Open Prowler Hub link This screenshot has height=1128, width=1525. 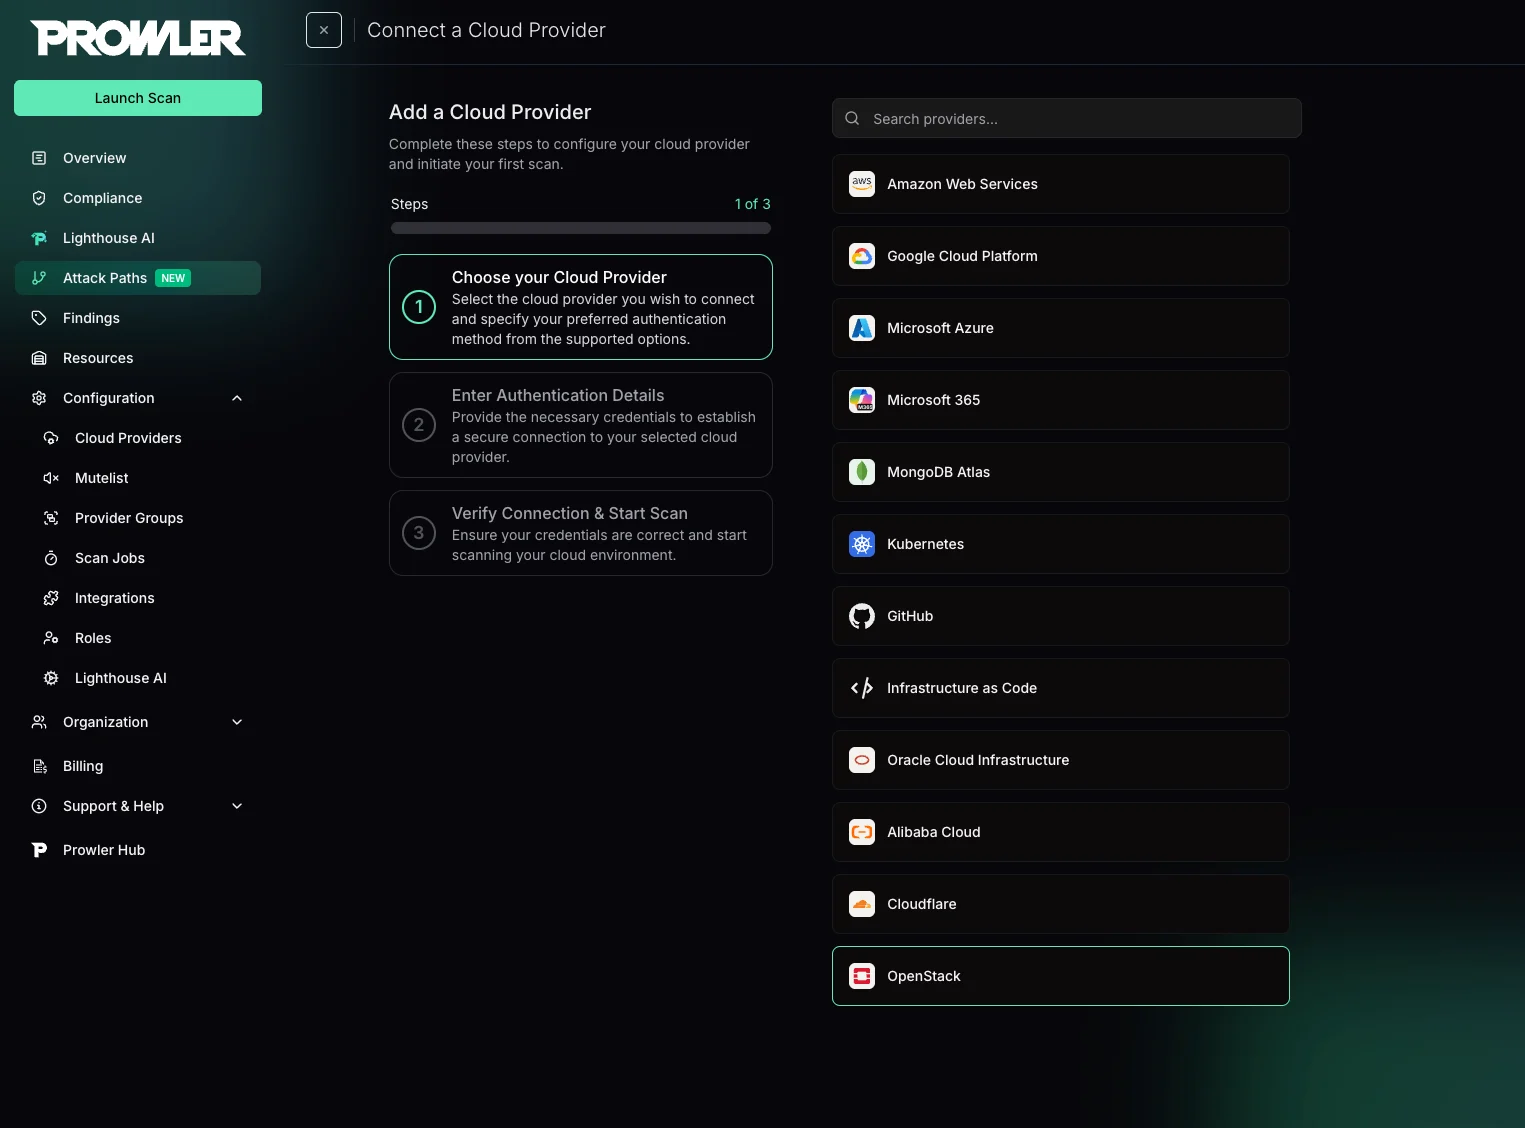138,850
